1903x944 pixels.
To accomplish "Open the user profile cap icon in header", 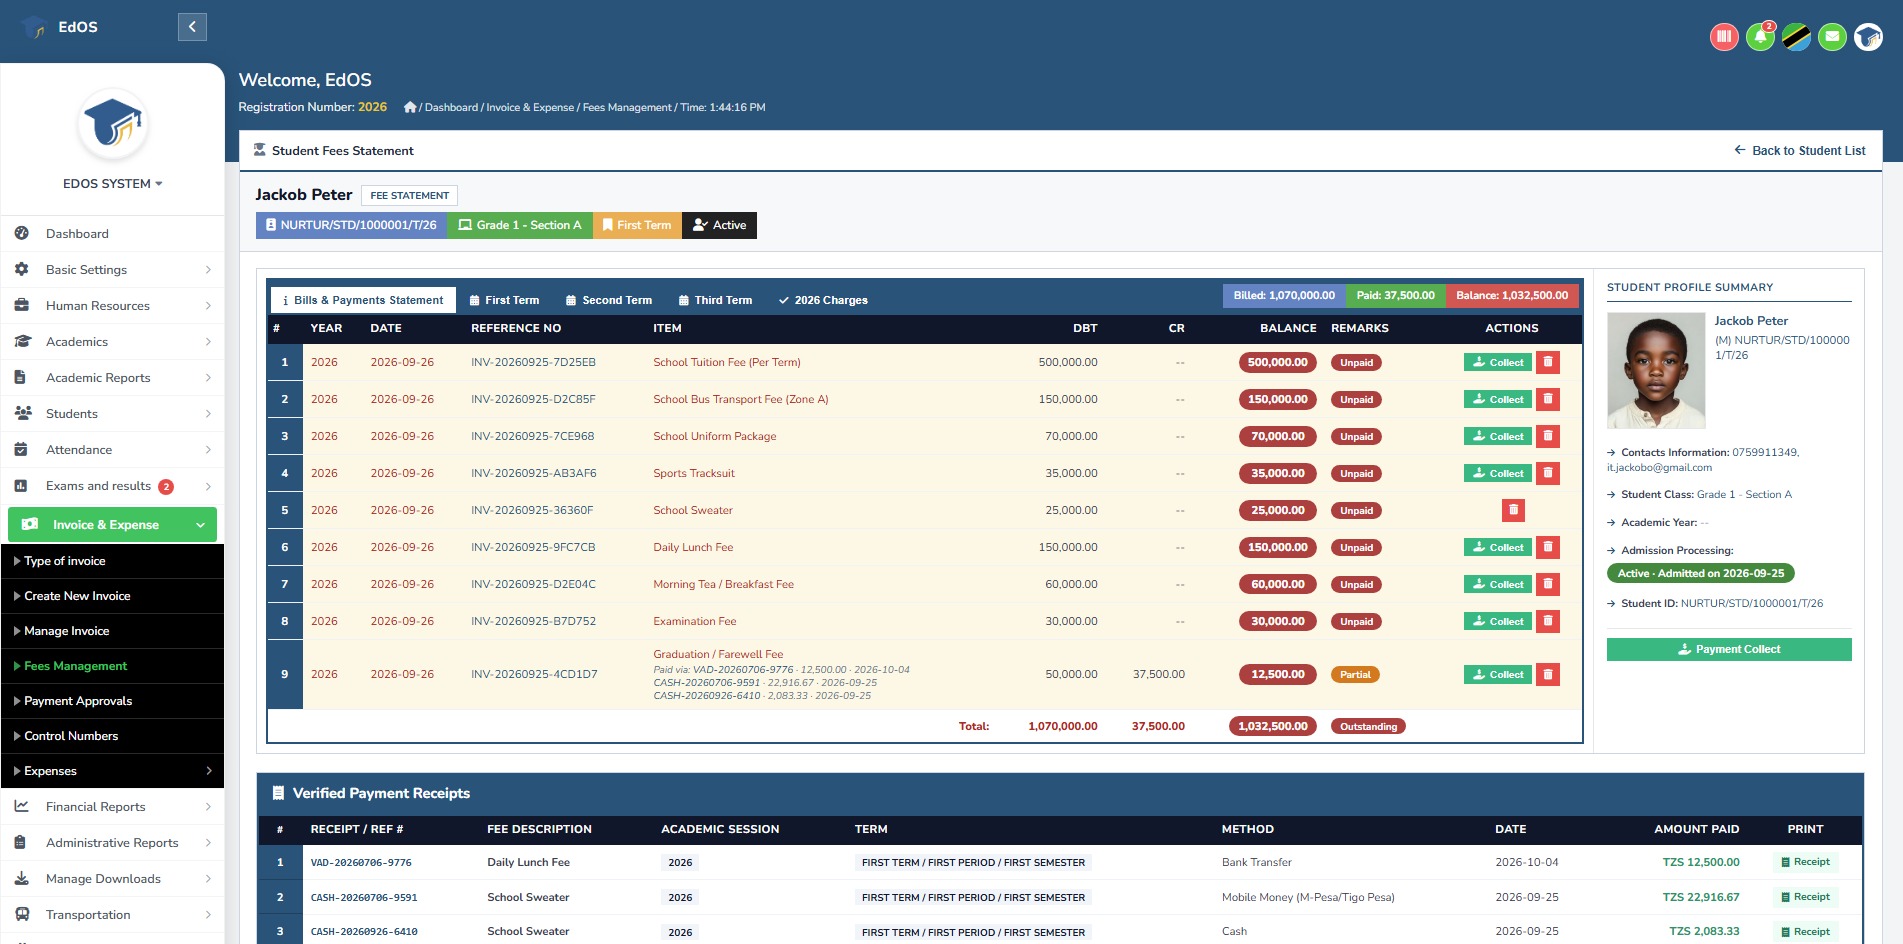I will point(1868,38).
